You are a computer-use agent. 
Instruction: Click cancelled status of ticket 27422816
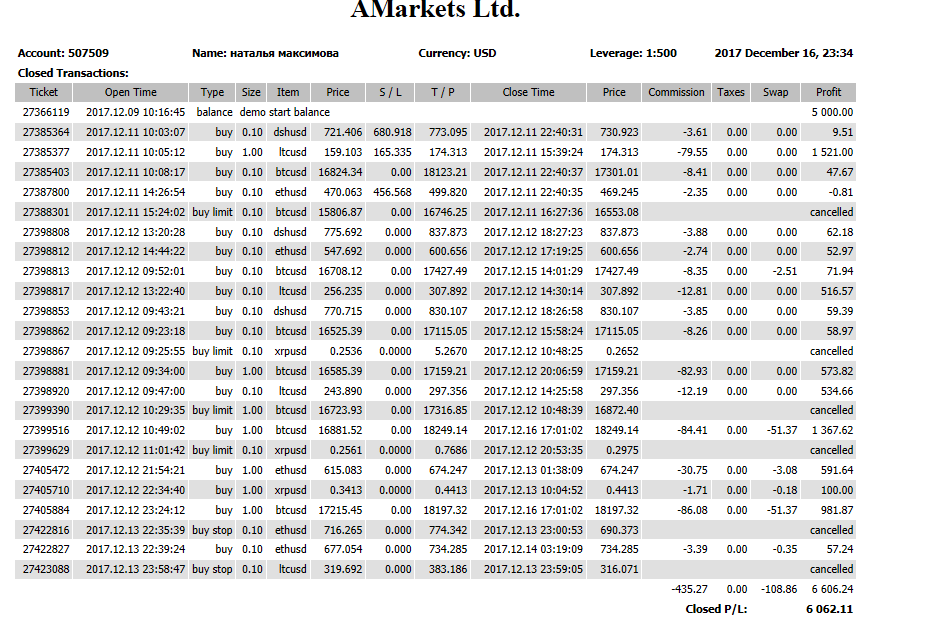tap(831, 530)
